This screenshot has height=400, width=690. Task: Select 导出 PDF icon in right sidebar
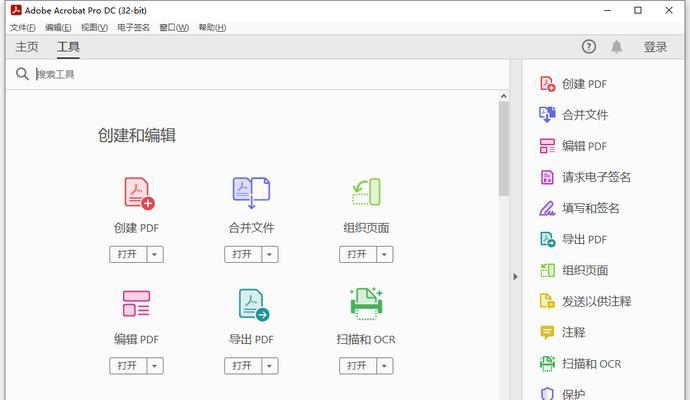(x=547, y=239)
